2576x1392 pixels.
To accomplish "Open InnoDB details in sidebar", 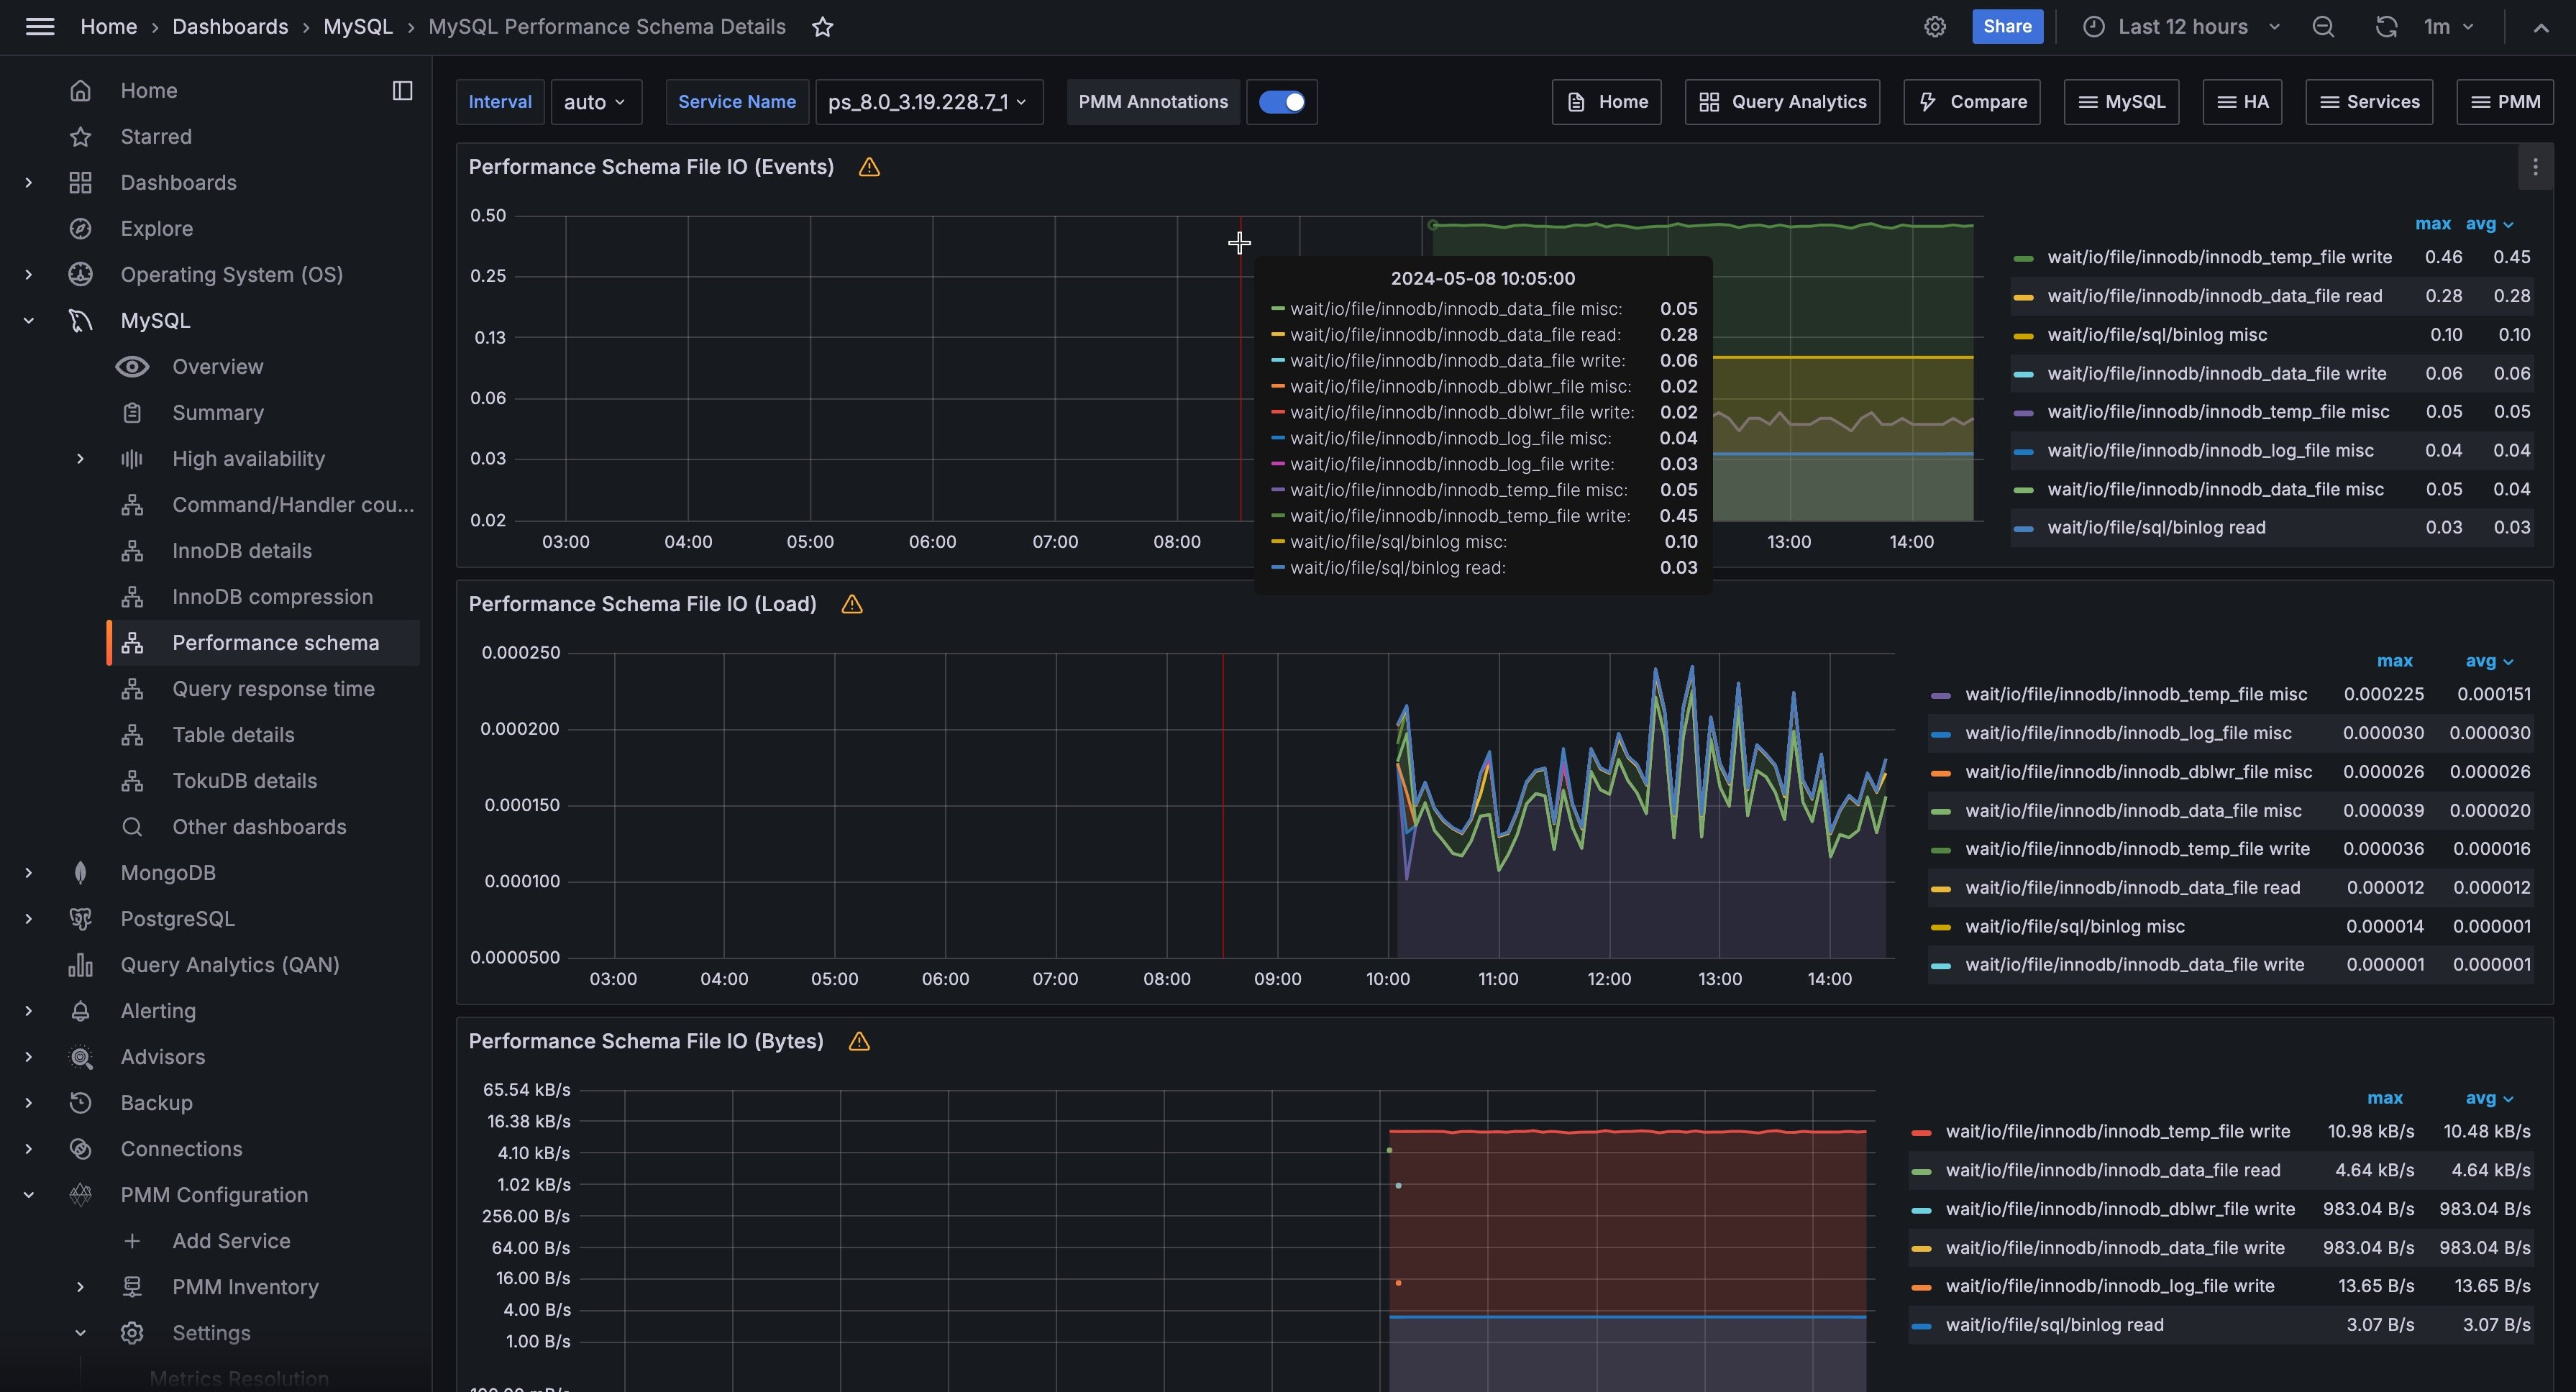I will tap(241, 551).
